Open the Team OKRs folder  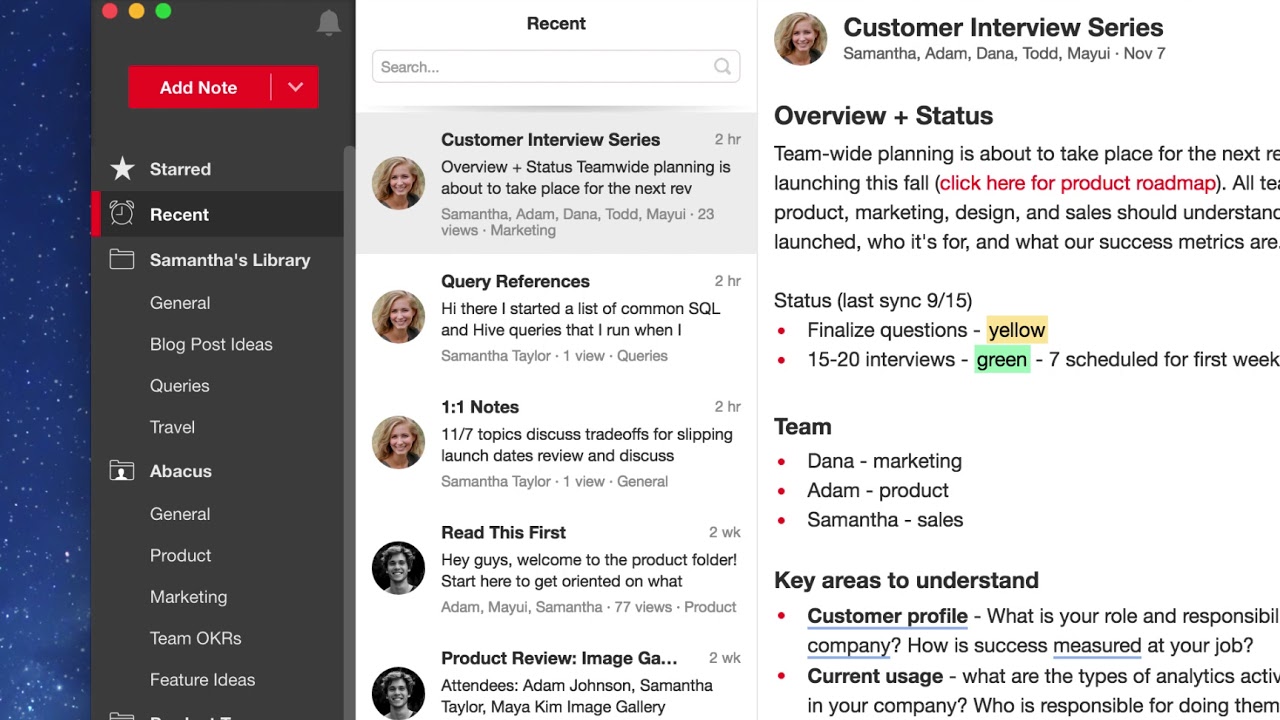pos(196,638)
